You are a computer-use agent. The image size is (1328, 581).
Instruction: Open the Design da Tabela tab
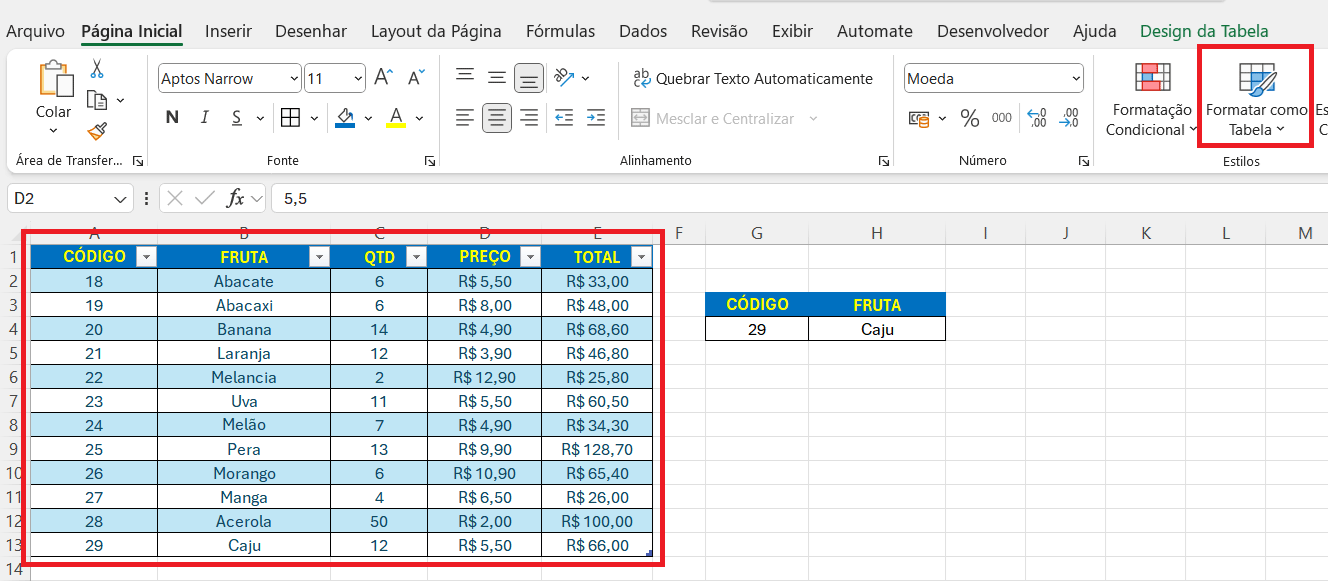point(1204,31)
